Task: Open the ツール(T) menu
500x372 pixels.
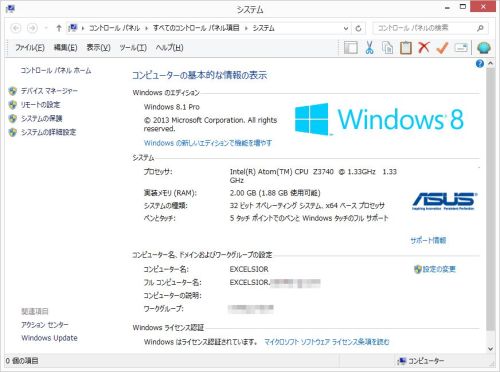Action: point(133,48)
